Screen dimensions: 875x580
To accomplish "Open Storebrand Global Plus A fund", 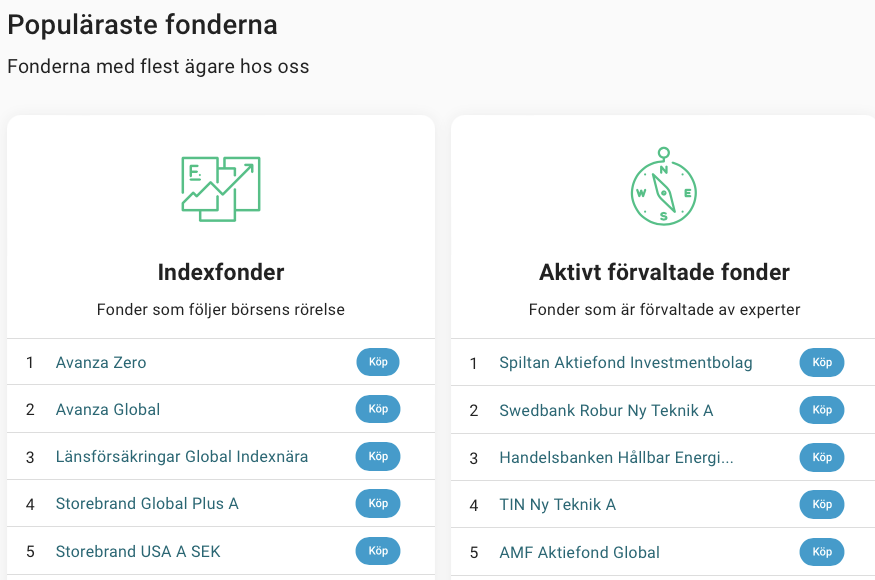I will [147, 504].
